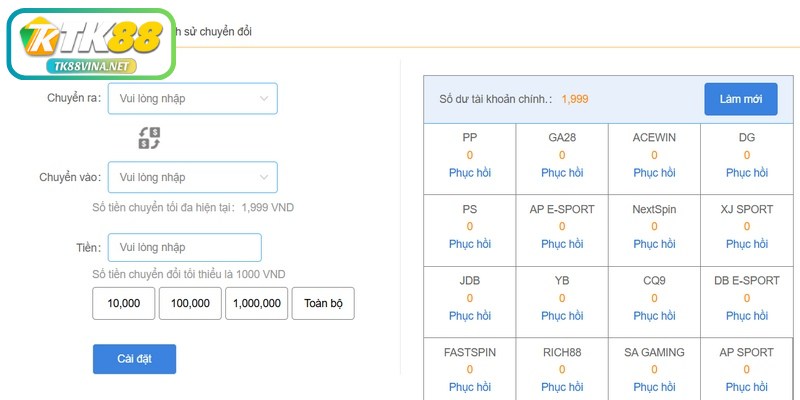
Task: Choose the 1,000,000 quick amount
Action: [256, 303]
